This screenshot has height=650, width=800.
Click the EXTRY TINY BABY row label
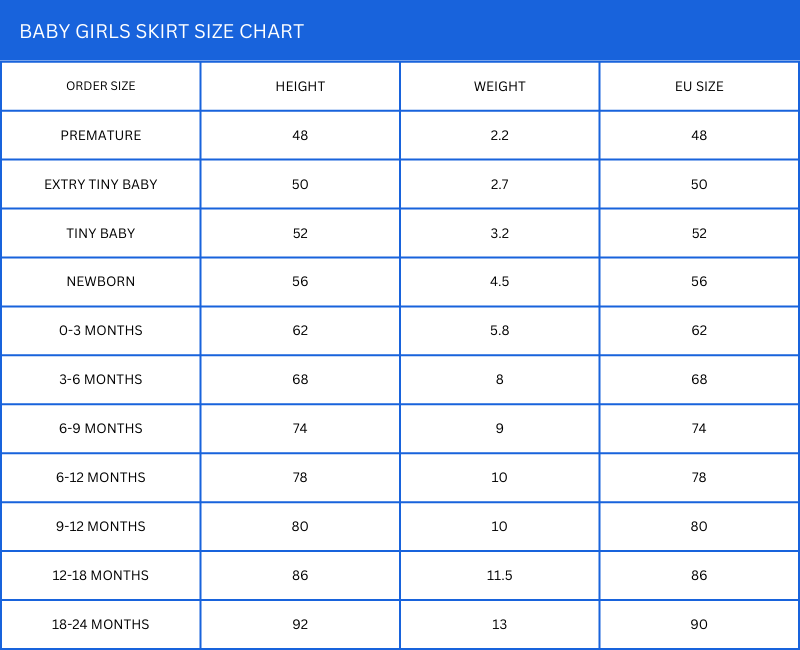coord(101,184)
